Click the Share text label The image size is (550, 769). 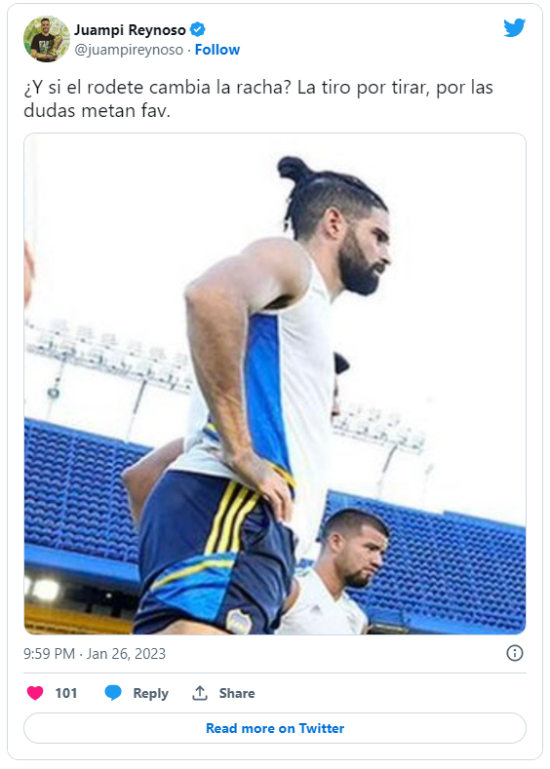click(x=237, y=693)
